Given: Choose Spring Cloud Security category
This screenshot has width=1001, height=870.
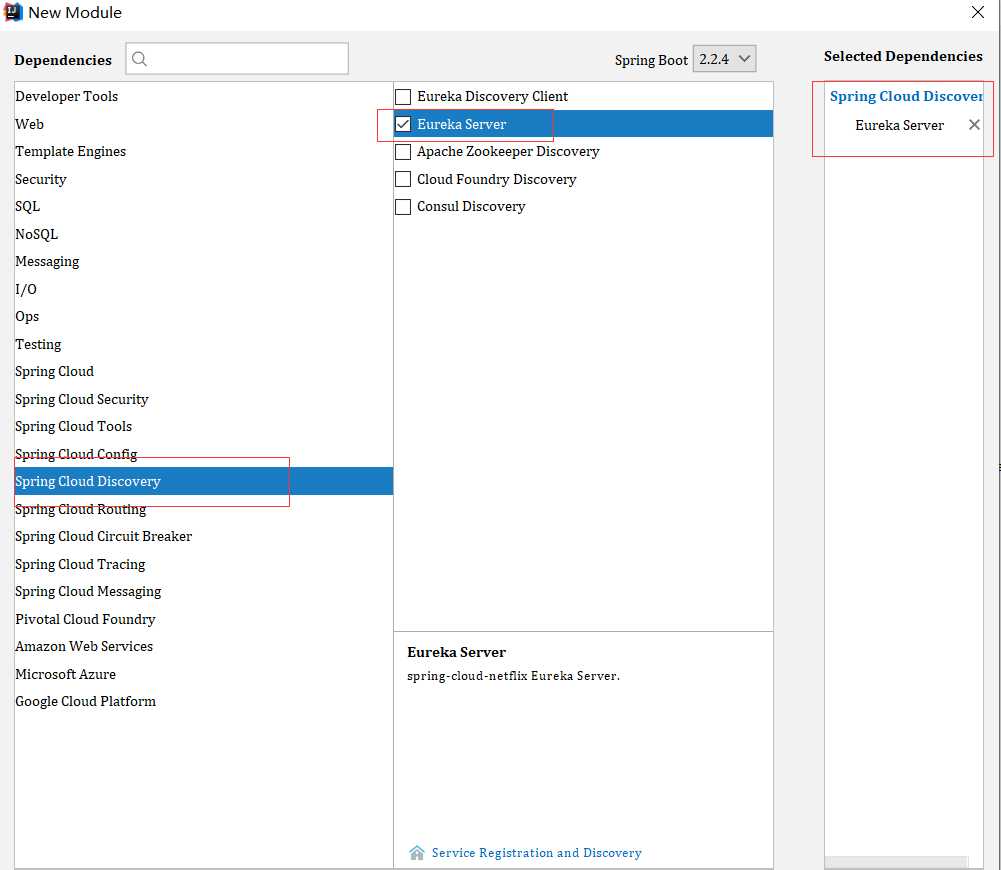Looking at the screenshot, I should [204, 399].
